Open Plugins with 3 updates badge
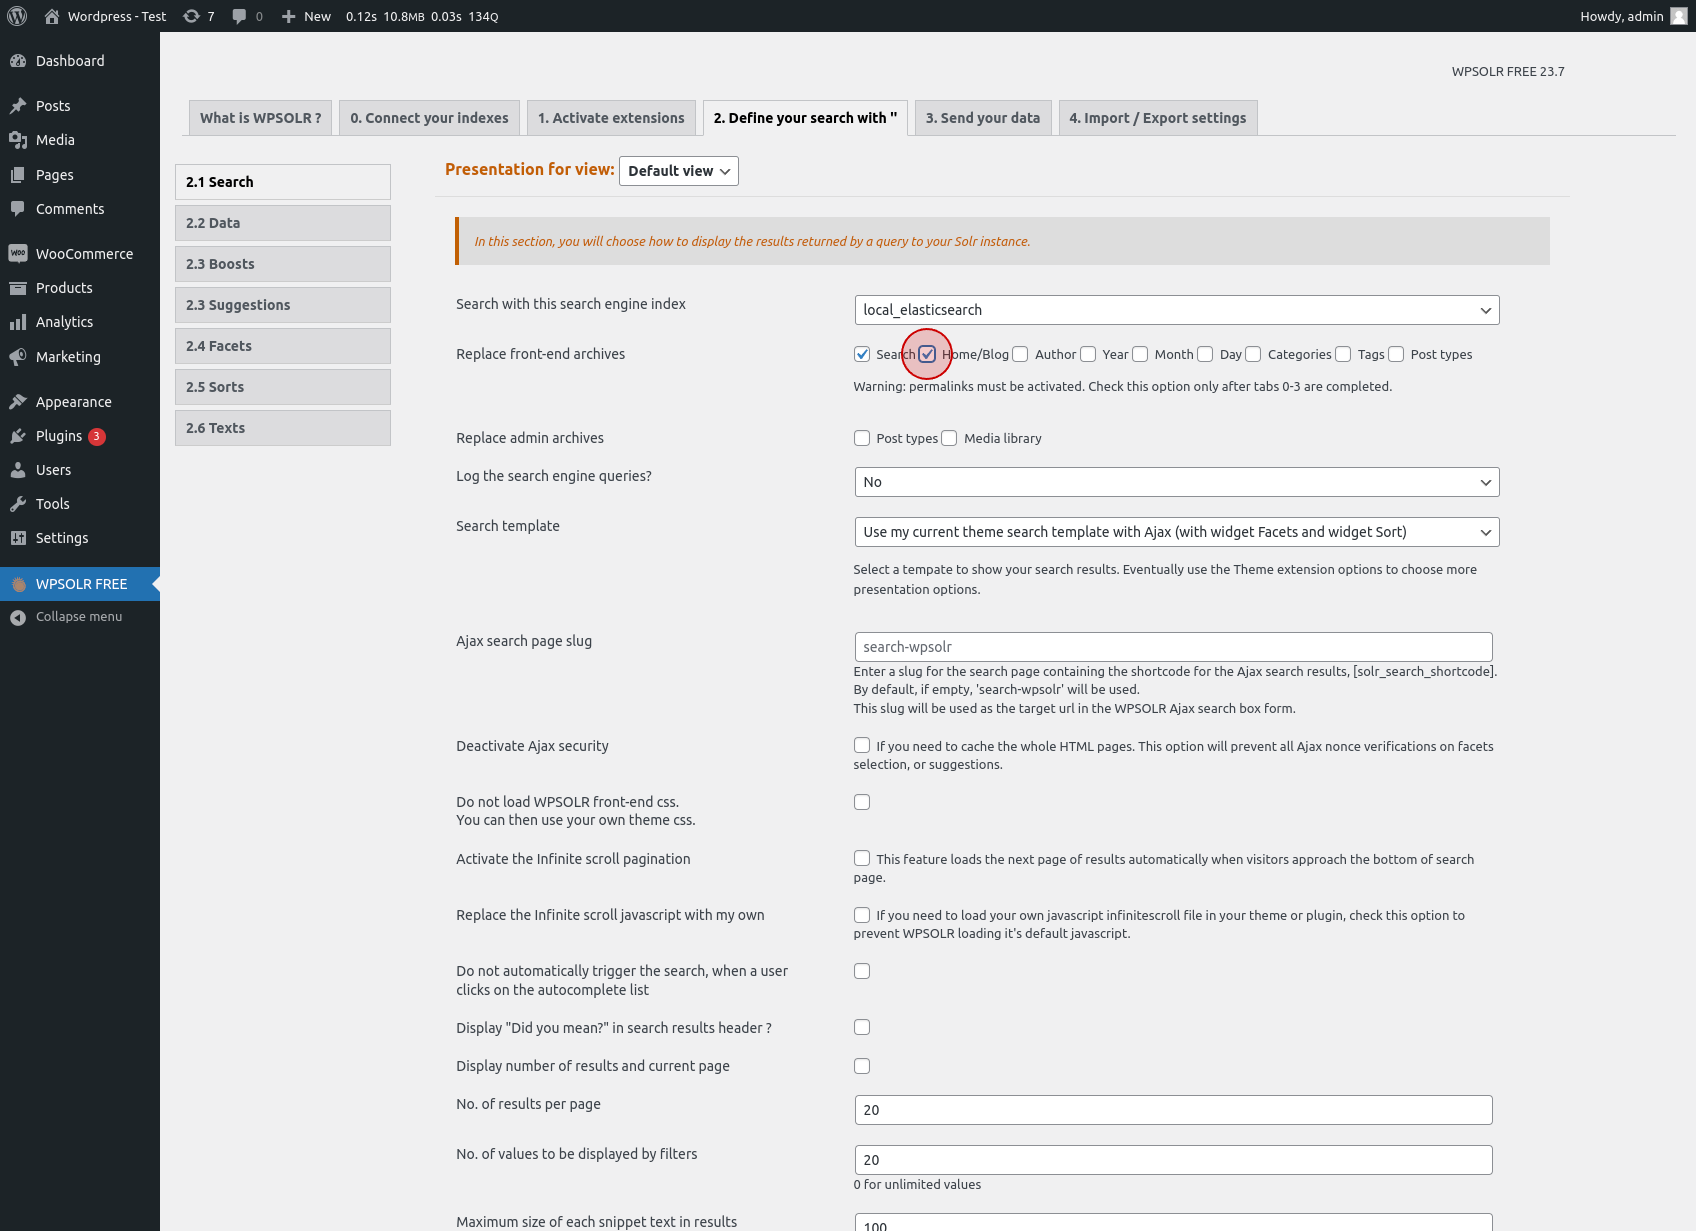The image size is (1696, 1231). (80, 436)
